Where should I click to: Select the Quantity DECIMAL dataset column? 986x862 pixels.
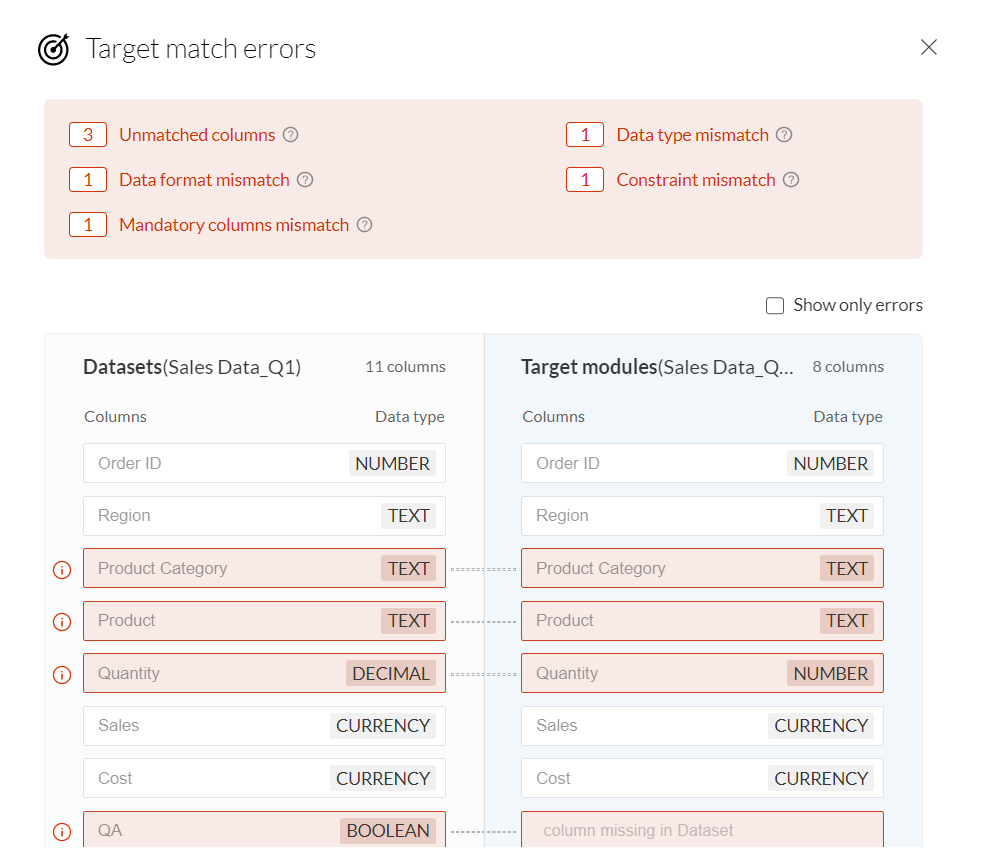[264, 673]
